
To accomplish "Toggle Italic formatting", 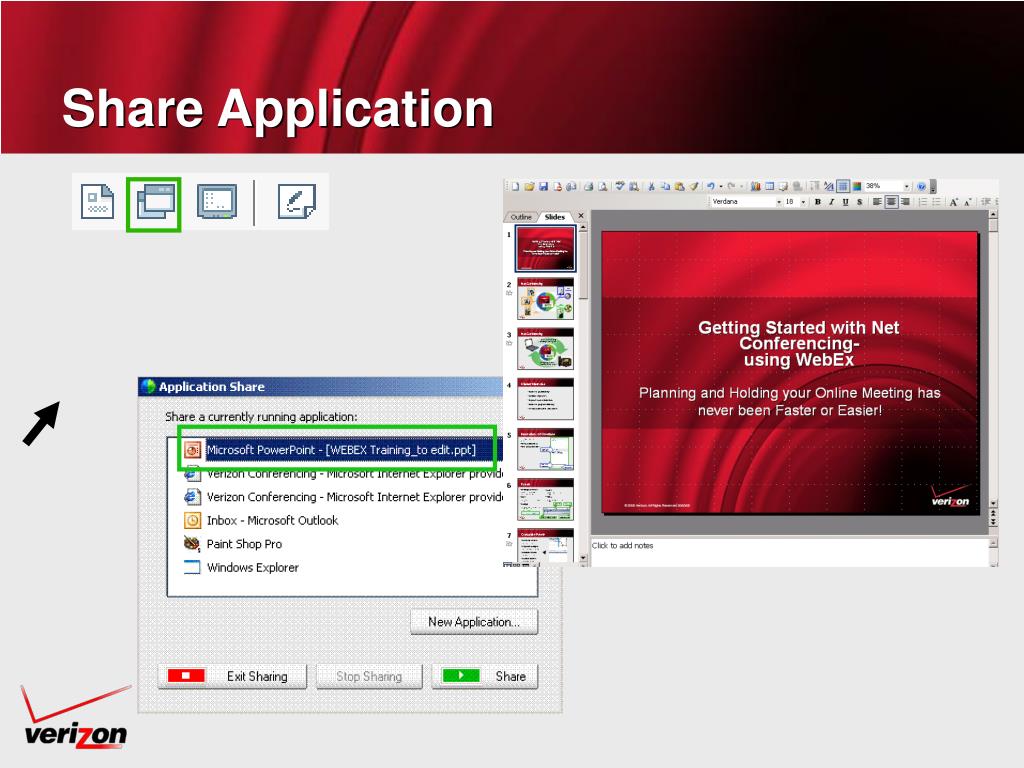I will pyautogui.click(x=832, y=202).
